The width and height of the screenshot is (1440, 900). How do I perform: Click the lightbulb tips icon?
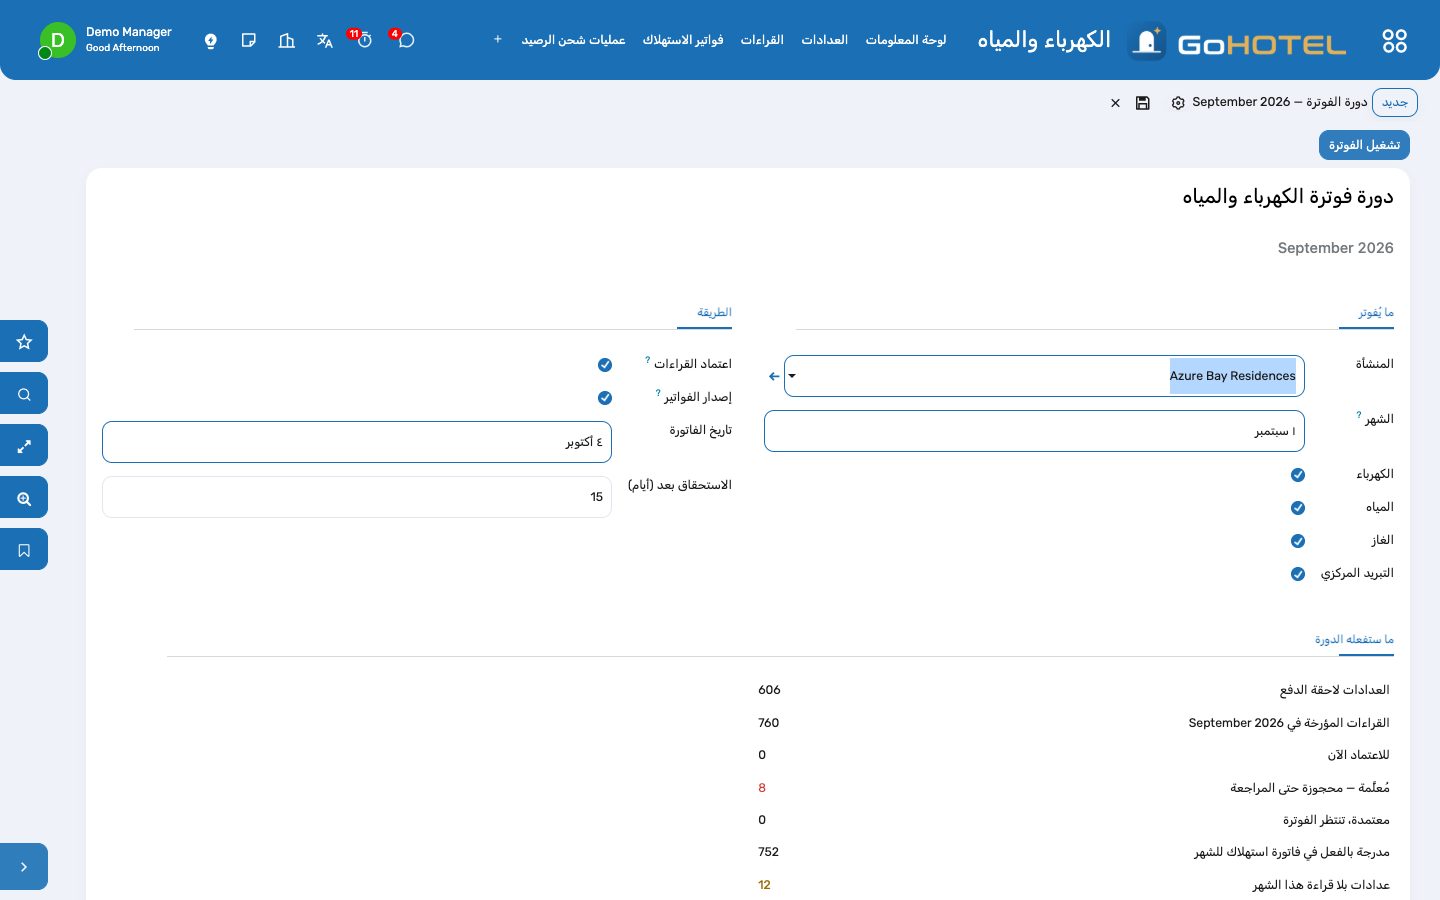[211, 41]
